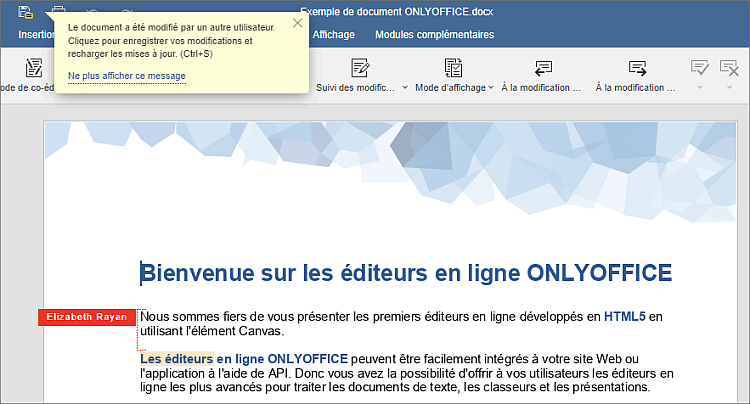This screenshot has width=750, height=404.
Task: Click the Elizabeth Rayan collaborator label
Action: click(86, 317)
